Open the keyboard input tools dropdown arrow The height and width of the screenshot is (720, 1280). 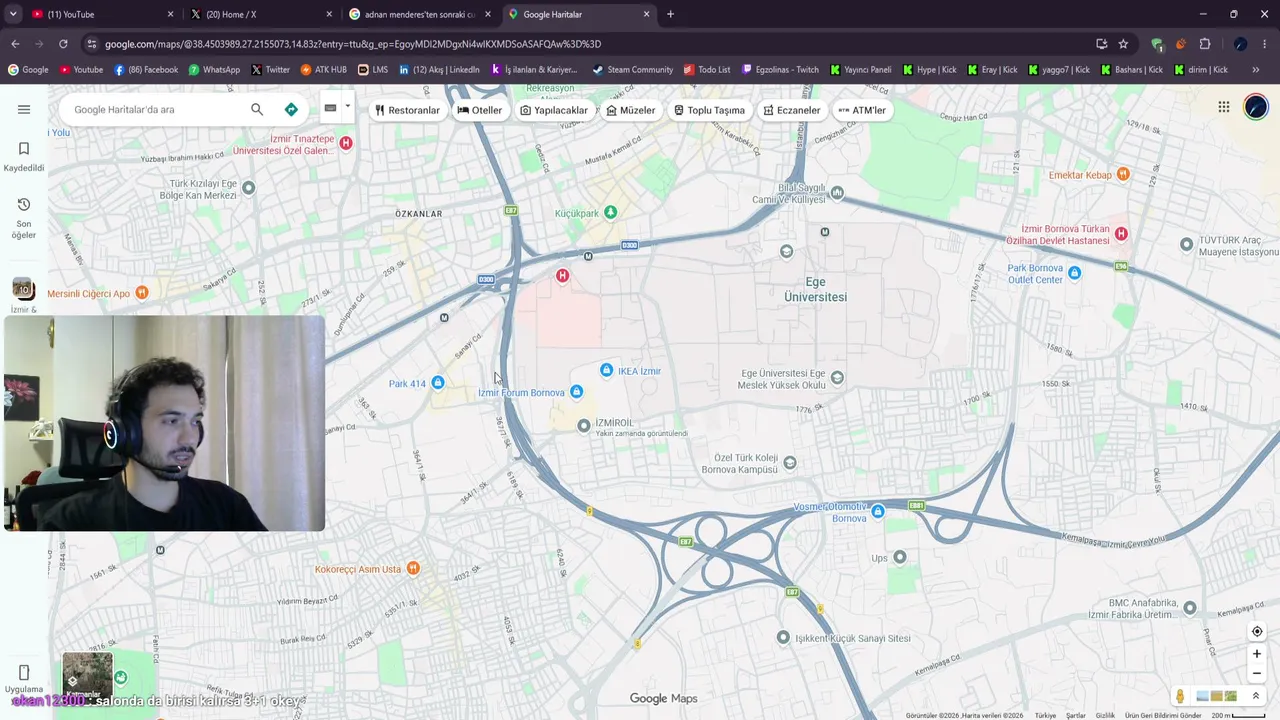pyautogui.click(x=347, y=107)
